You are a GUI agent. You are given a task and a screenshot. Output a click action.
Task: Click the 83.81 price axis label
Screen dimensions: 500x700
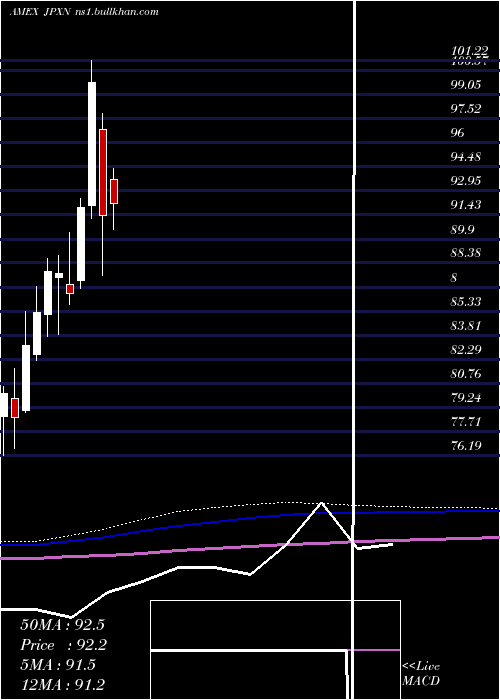tap(466, 326)
